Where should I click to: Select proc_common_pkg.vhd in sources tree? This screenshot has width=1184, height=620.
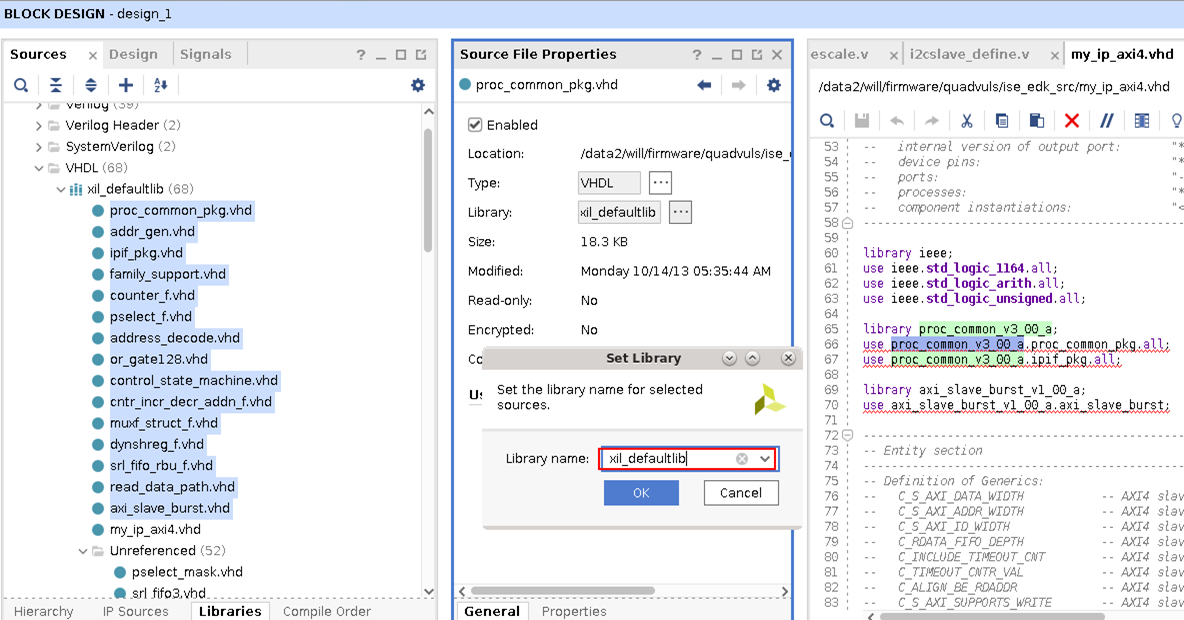point(180,211)
